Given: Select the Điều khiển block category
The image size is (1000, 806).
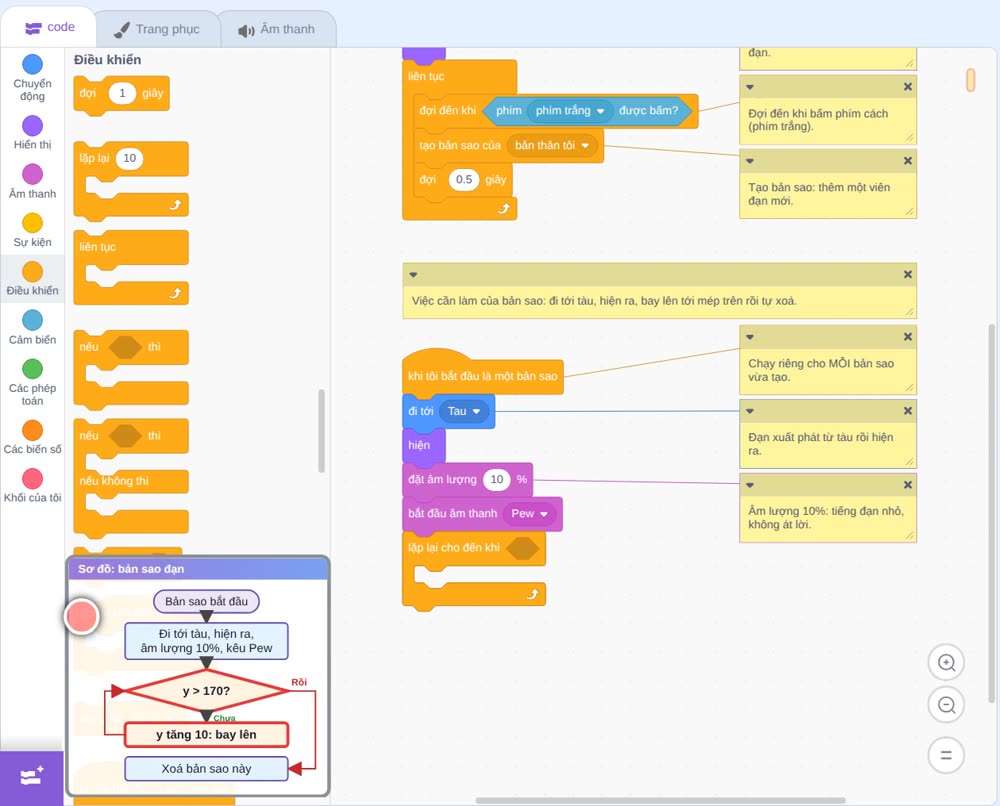Looking at the screenshot, I should click(32, 279).
